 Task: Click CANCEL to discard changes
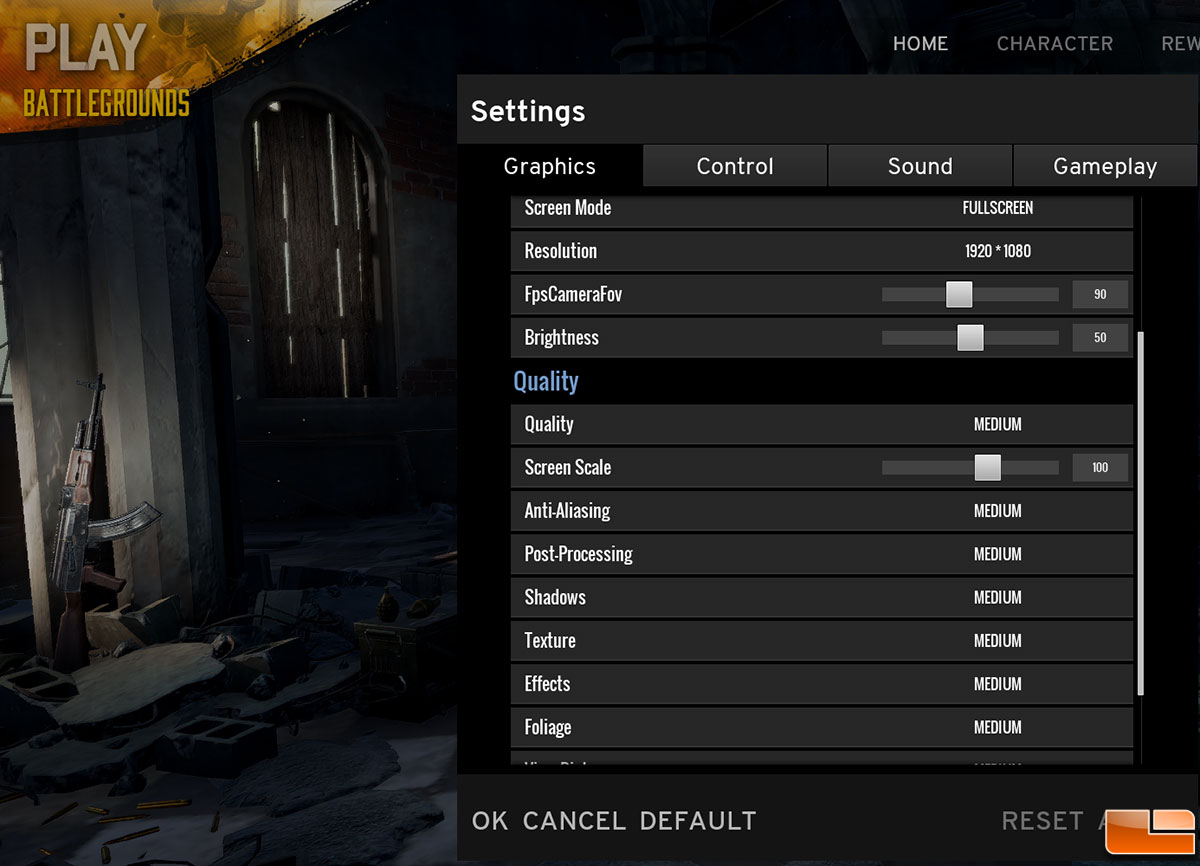575,821
